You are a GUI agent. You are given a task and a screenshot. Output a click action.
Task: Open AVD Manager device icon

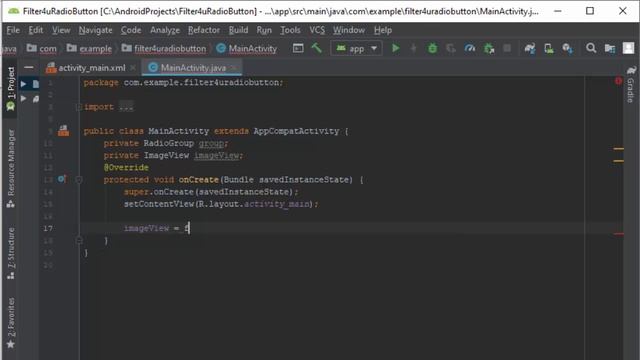pyautogui.click(x=549, y=48)
